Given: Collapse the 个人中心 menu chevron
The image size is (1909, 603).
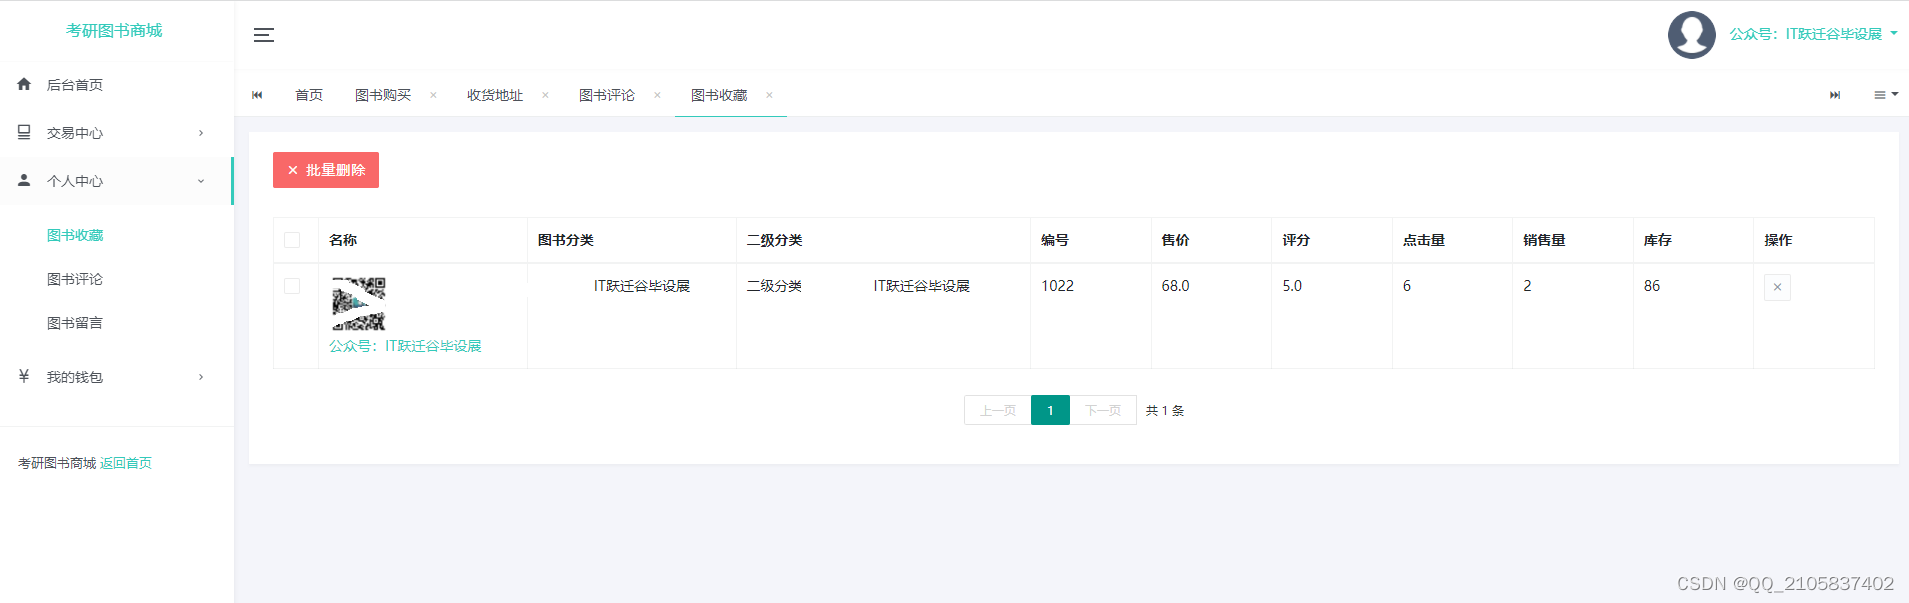Looking at the screenshot, I should click(x=201, y=181).
